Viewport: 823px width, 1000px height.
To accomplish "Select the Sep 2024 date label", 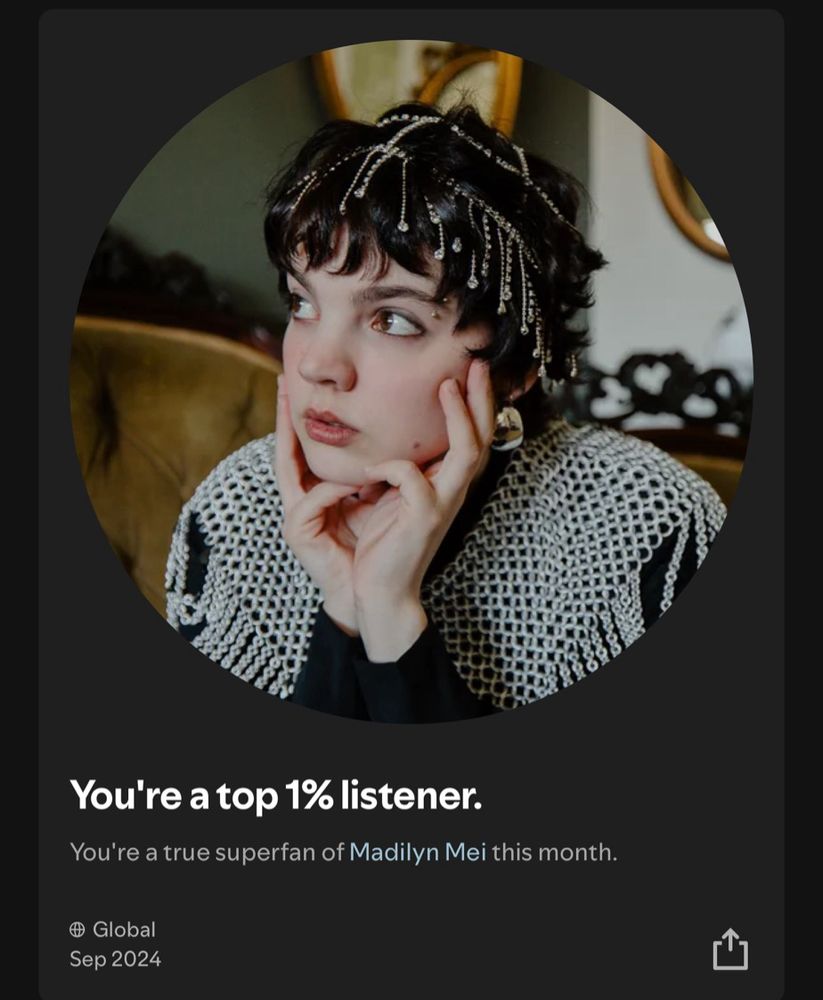I will [115, 959].
